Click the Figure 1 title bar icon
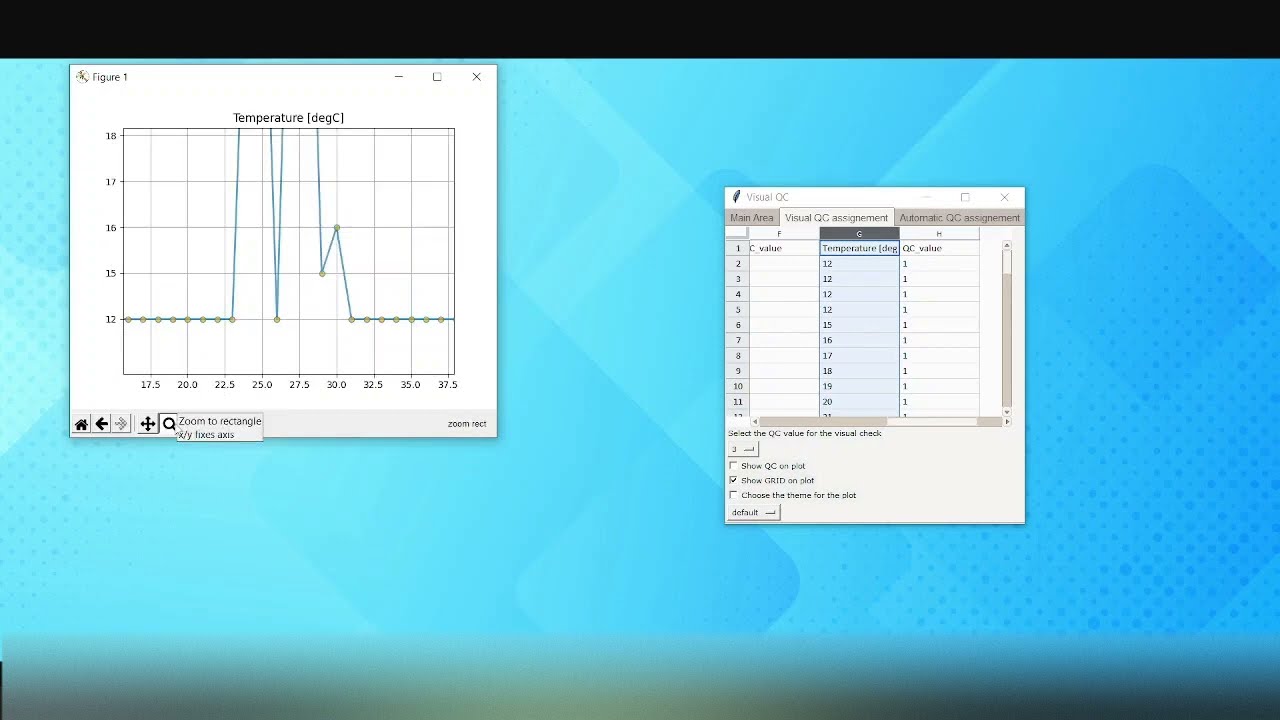1280x720 pixels. pyautogui.click(x=82, y=77)
